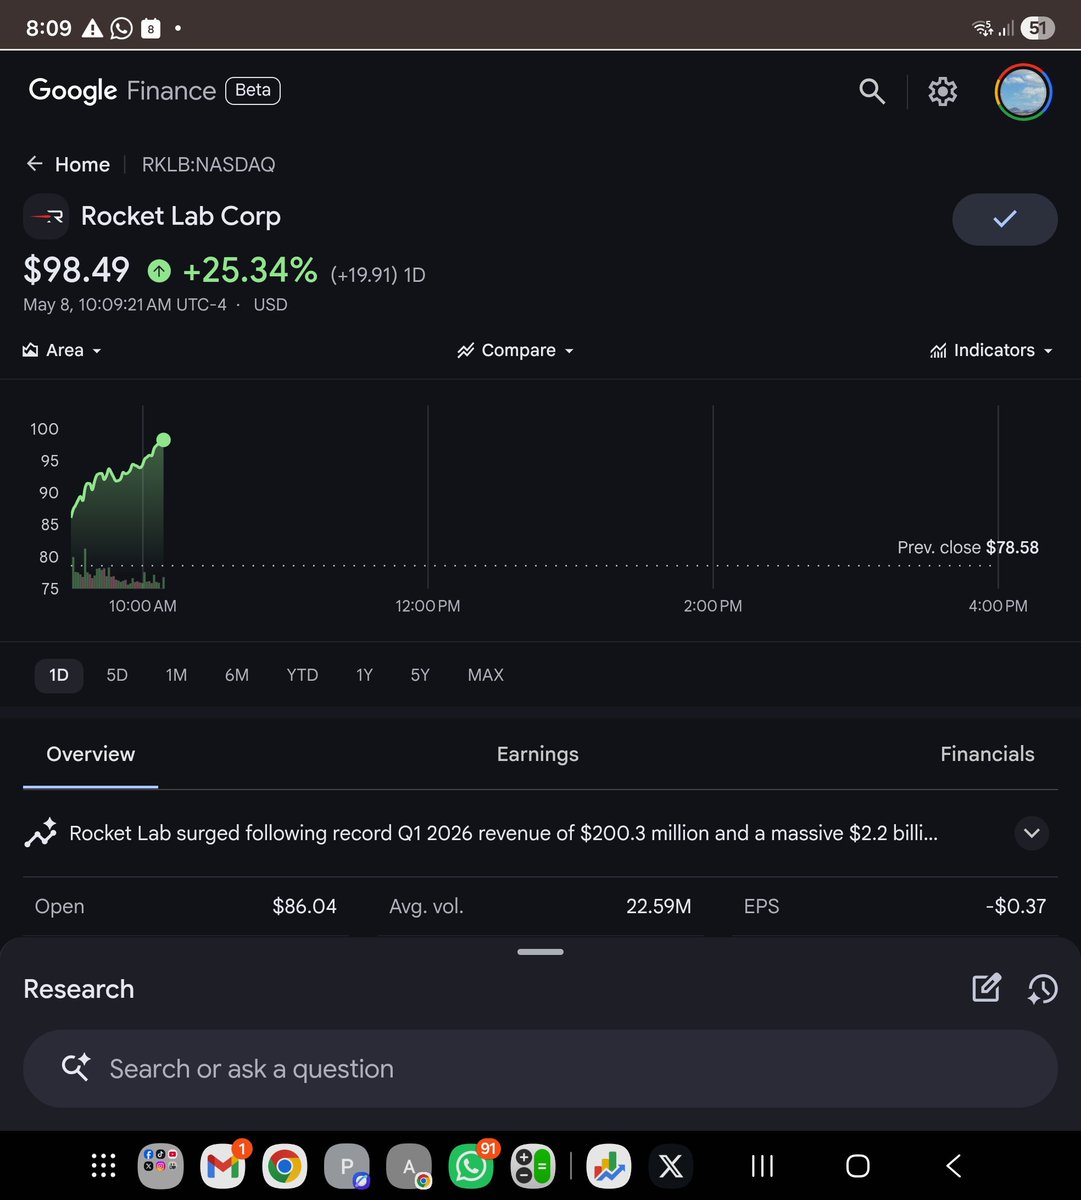The height and width of the screenshot is (1200, 1081).
Task: Click the Avg. vol. value 22.59M
Action: (659, 906)
